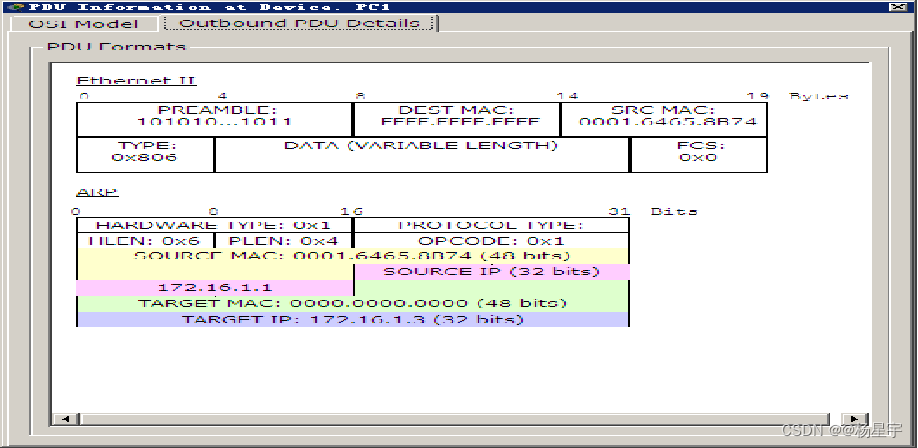This screenshot has height=448, width=918.
Task: Switch to the OSI Model tab
Action: coord(84,23)
